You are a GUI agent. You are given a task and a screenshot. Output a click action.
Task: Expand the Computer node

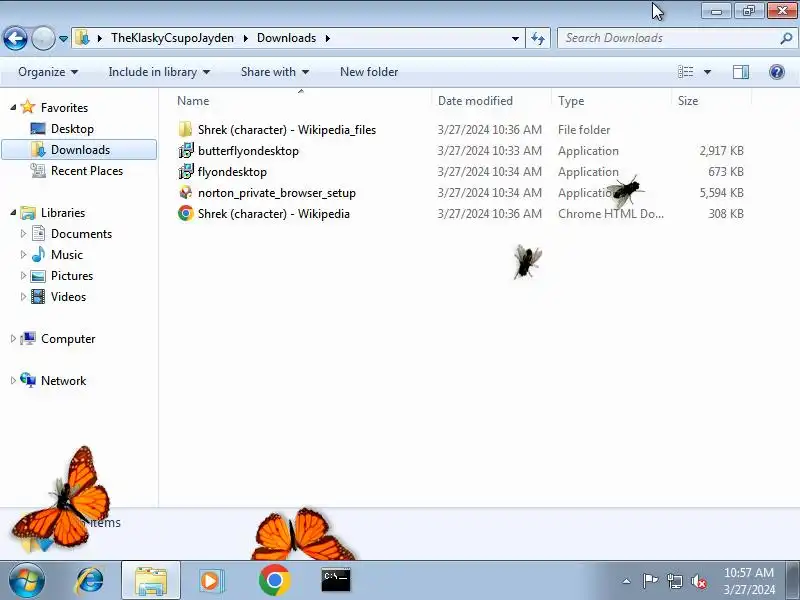point(13,339)
